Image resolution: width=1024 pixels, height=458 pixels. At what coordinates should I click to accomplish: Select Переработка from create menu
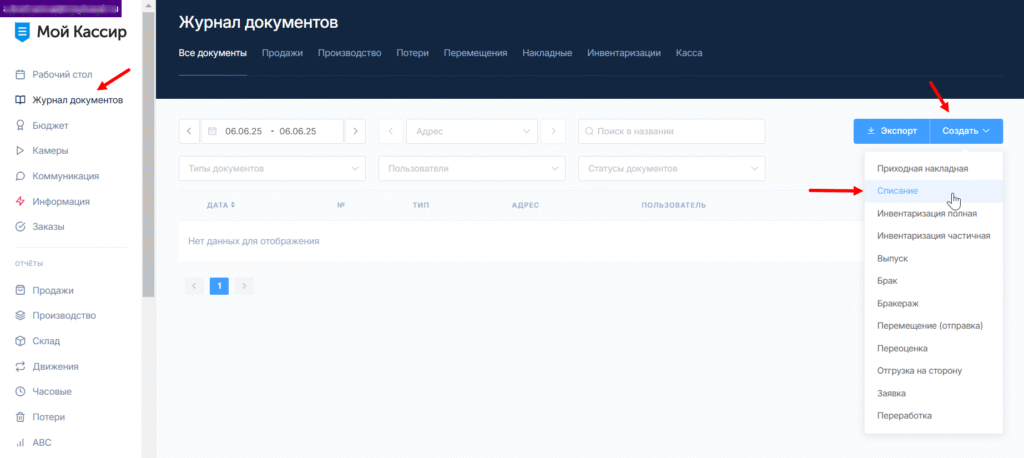(933, 416)
